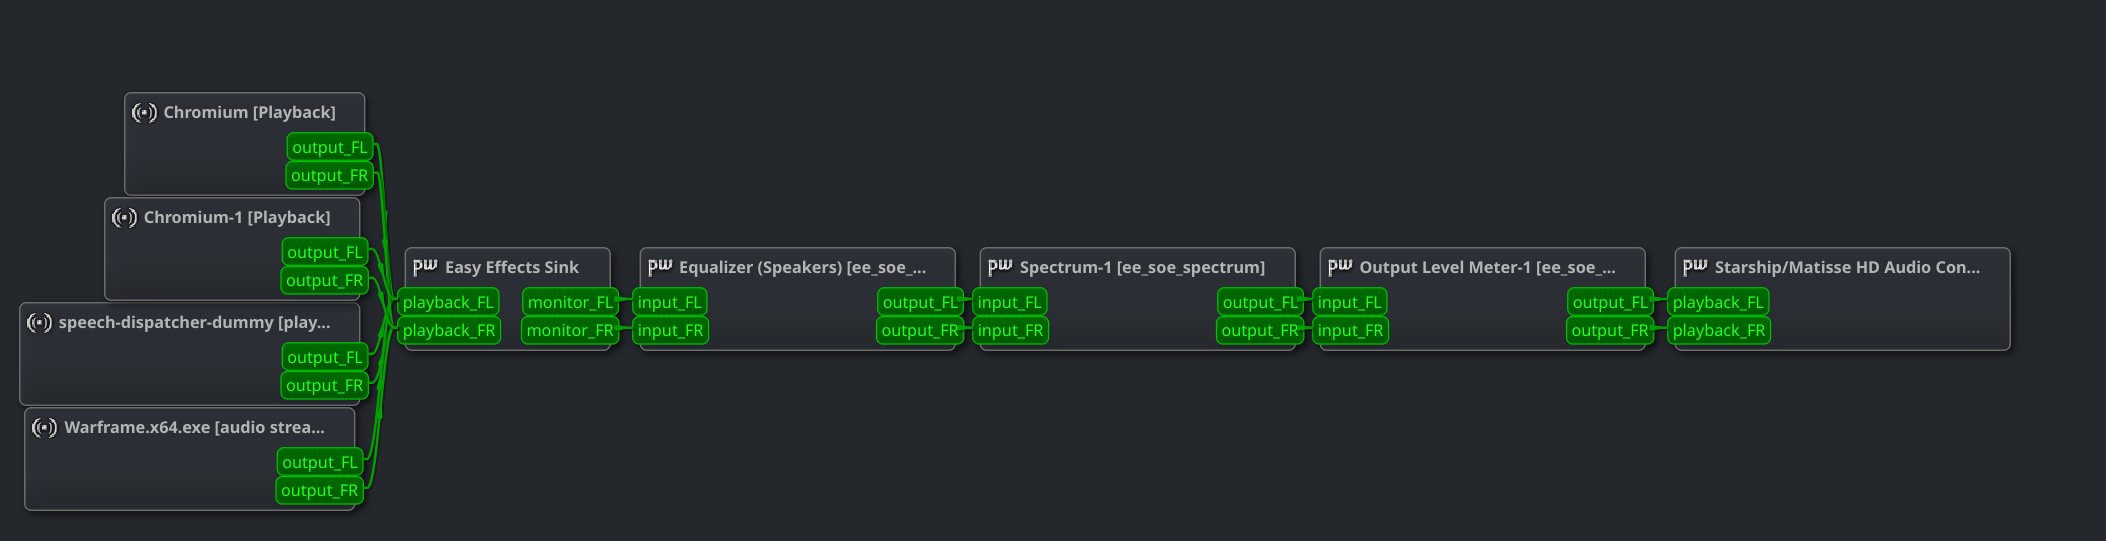This screenshot has height=541, width=2106.
Task: Click the Chromium [Playback] stream icon
Action: click(x=144, y=113)
